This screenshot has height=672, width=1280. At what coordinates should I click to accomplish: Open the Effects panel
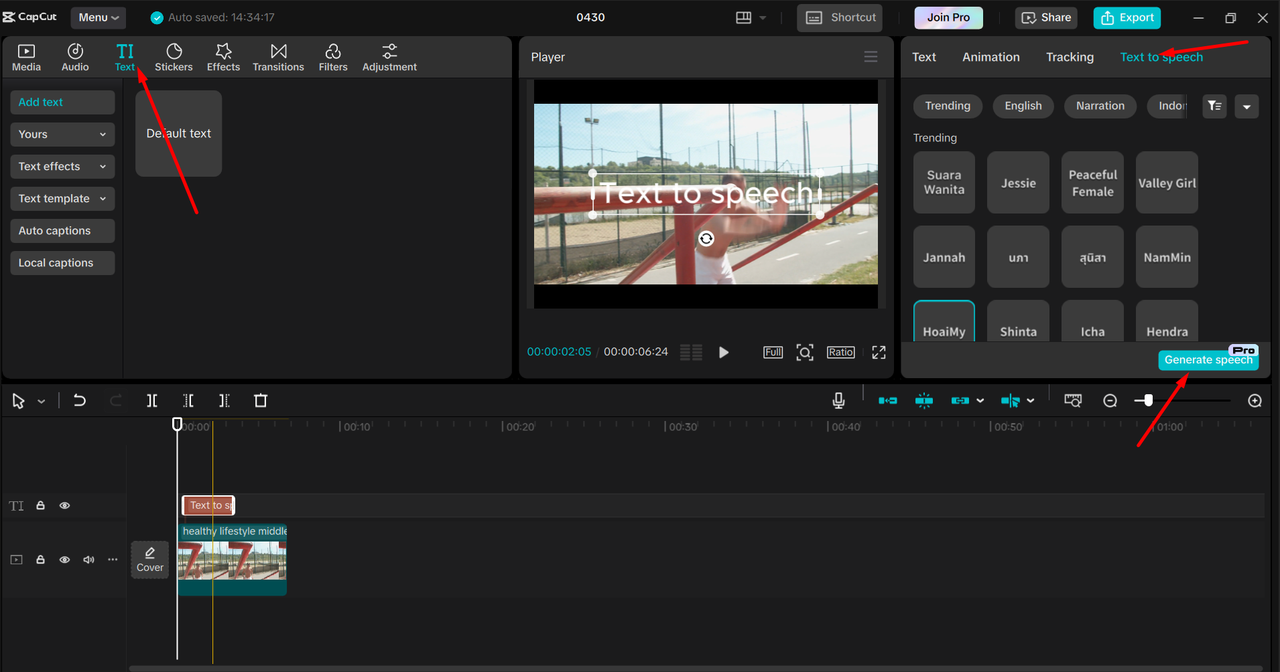(223, 57)
